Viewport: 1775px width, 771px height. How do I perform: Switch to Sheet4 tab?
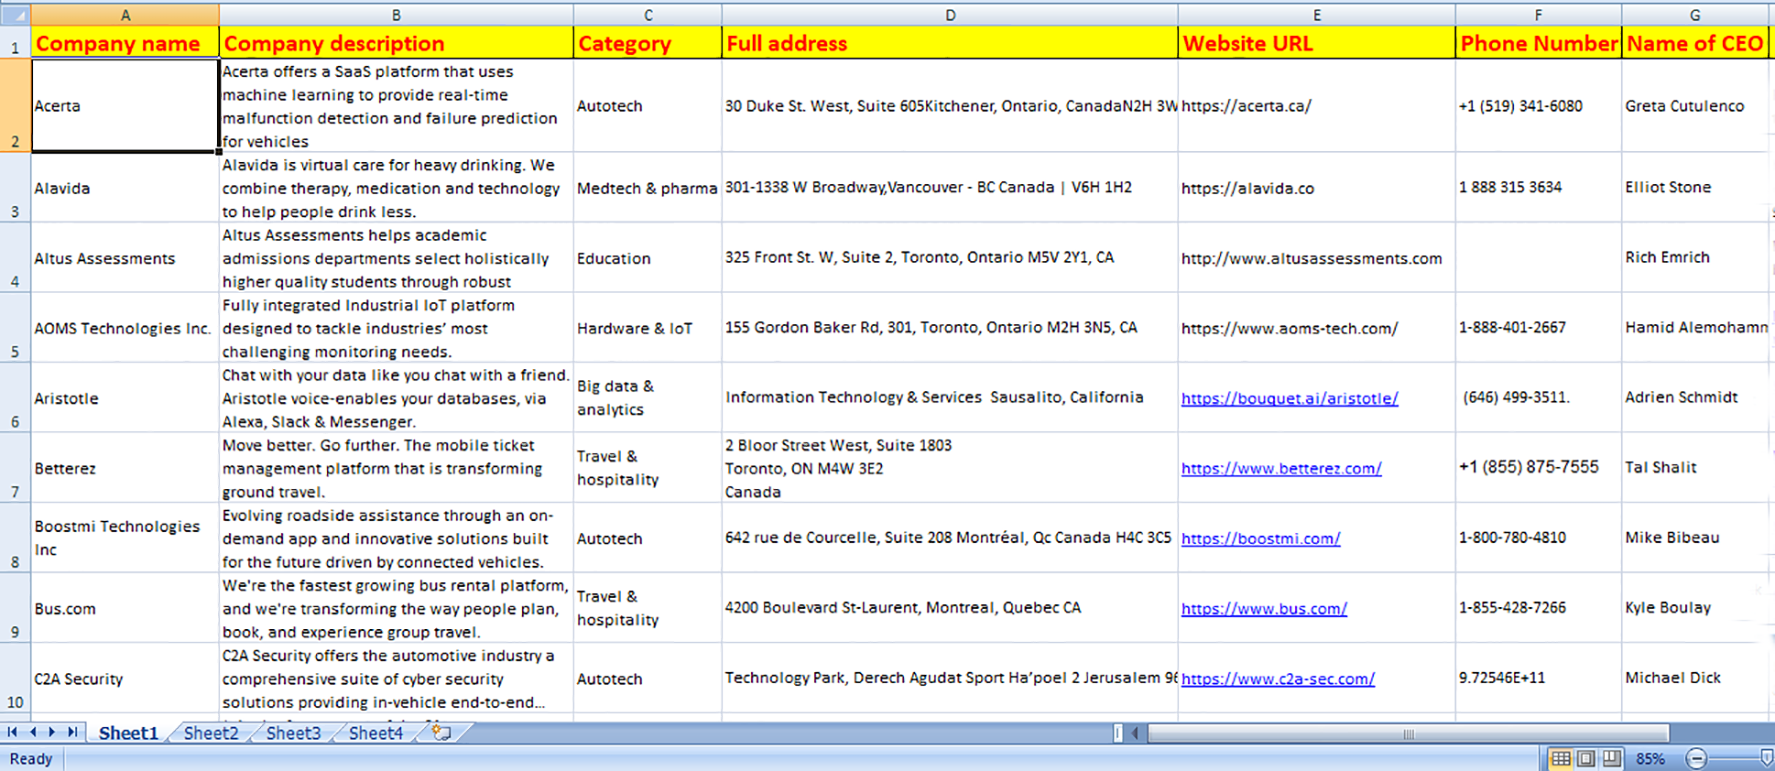click(x=375, y=733)
